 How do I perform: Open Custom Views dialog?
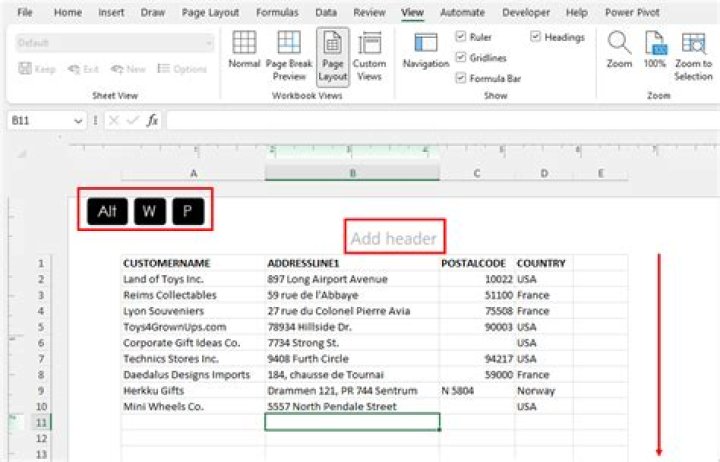click(369, 56)
